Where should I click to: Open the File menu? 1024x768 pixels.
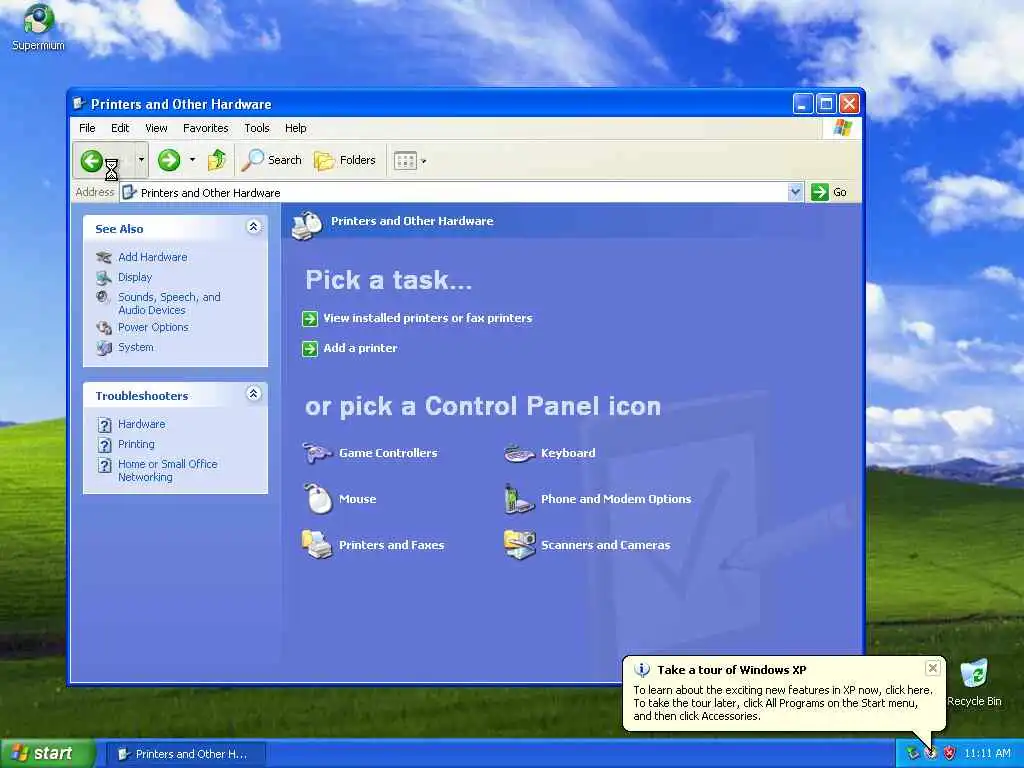pos(87,128)
